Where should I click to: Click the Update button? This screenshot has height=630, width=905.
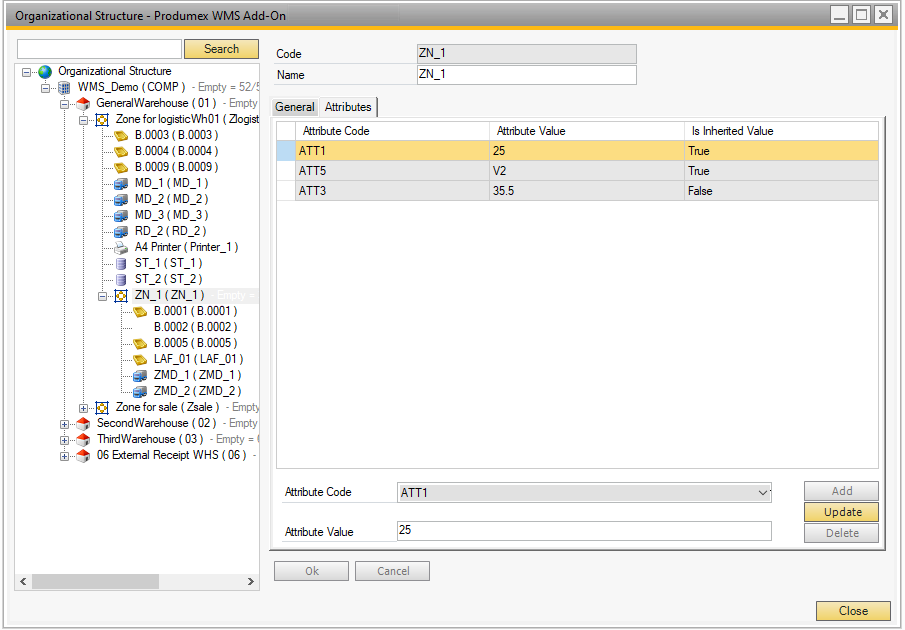(842, 512)
